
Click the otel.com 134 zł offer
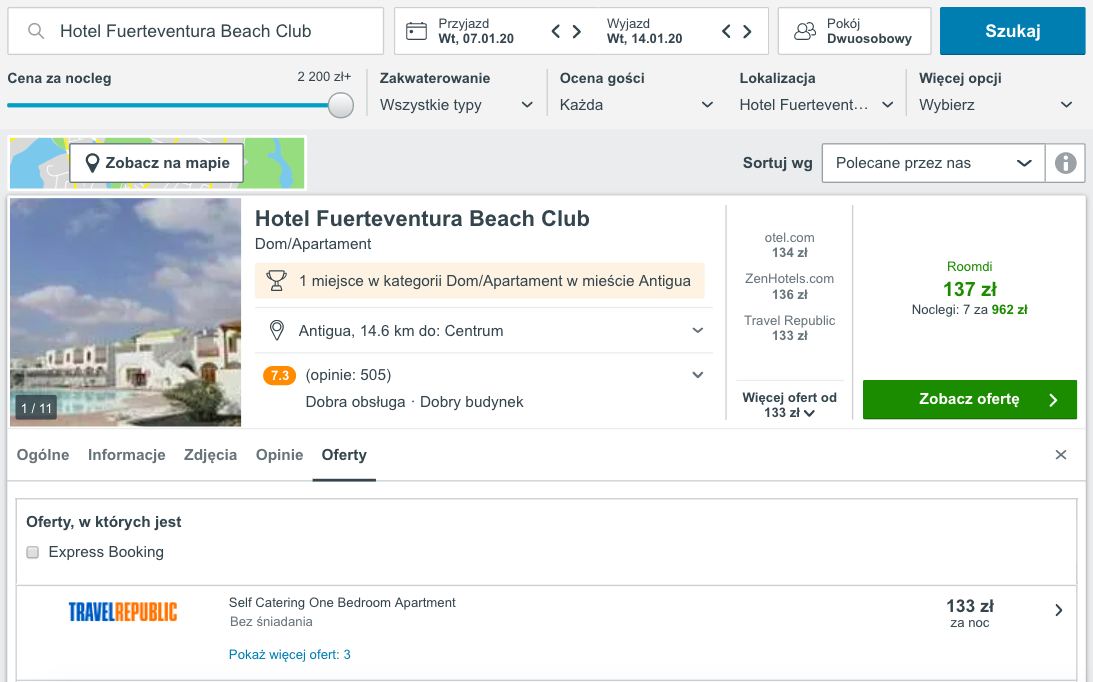[789, 245]
